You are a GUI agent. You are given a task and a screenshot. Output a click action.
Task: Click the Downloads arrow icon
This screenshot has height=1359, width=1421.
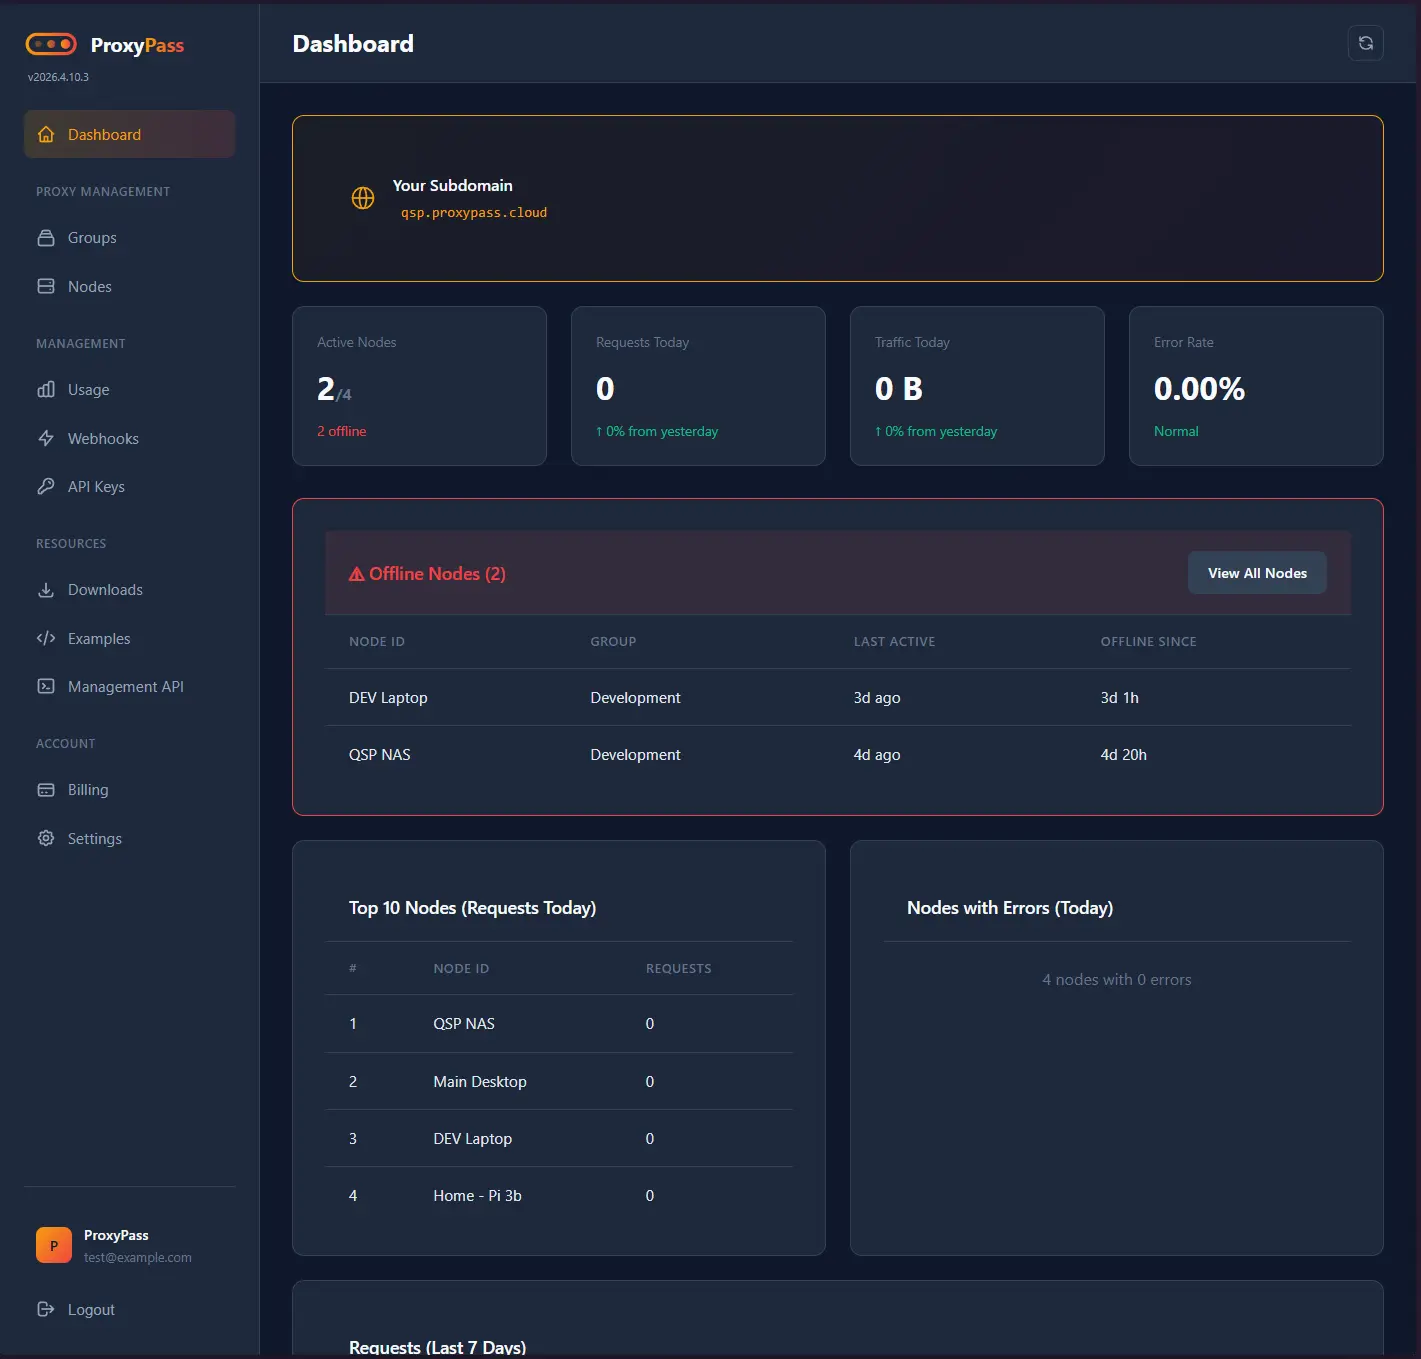click(46, 590)
